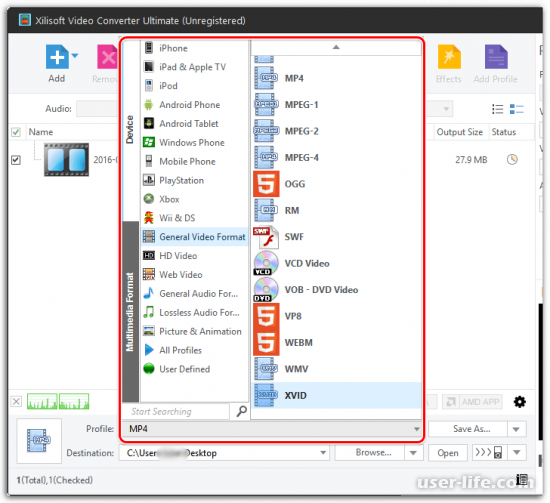Choose PlayStation category

click(x=195, y=180)
